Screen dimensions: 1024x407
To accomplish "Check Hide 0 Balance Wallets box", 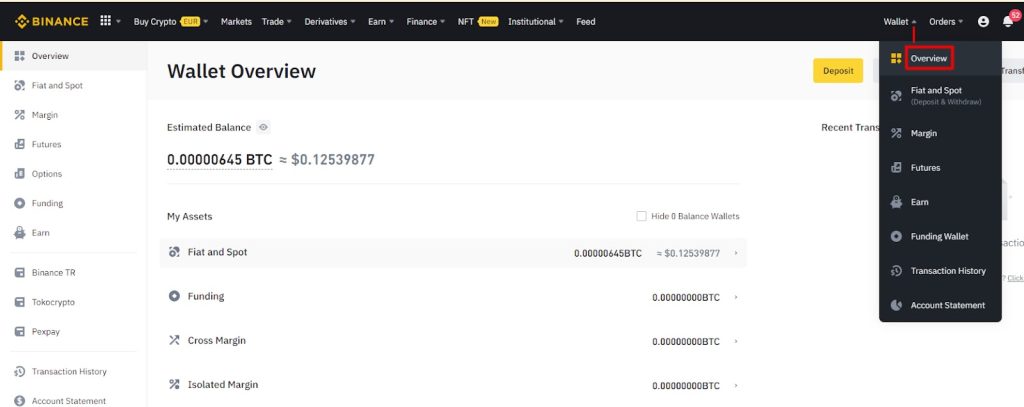I will pos(641,216).
